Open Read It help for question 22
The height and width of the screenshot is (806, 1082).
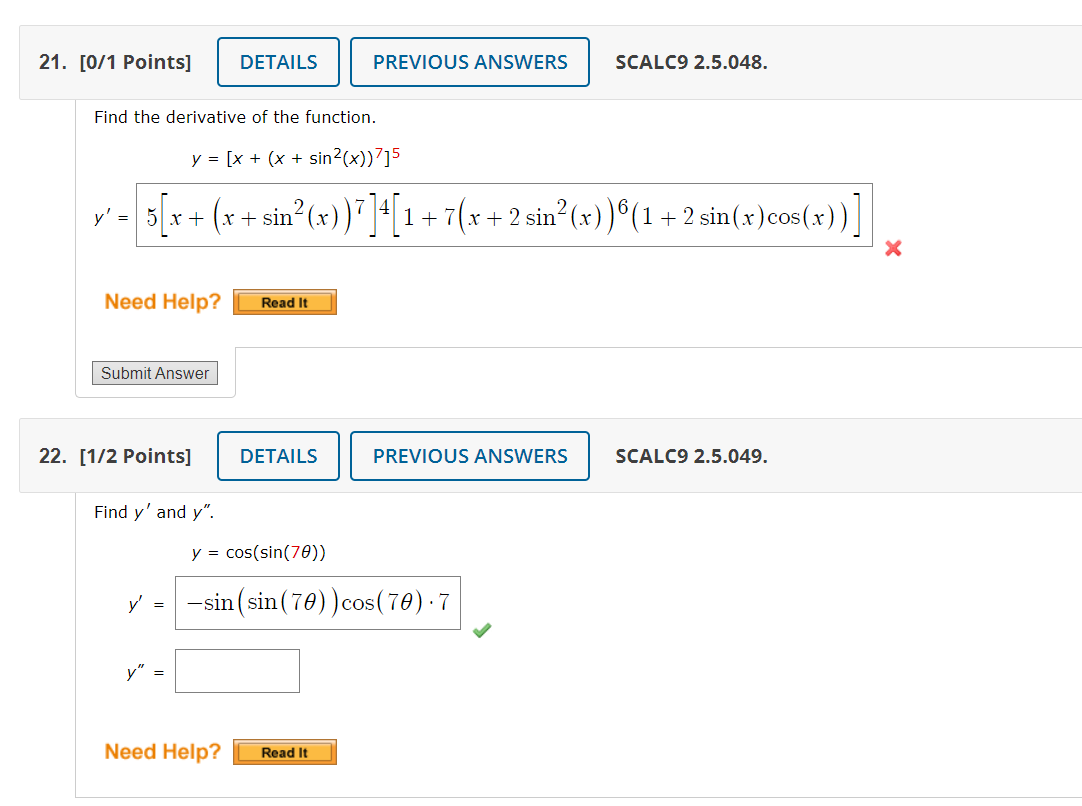pyautogui.click(x=284, y=751)
